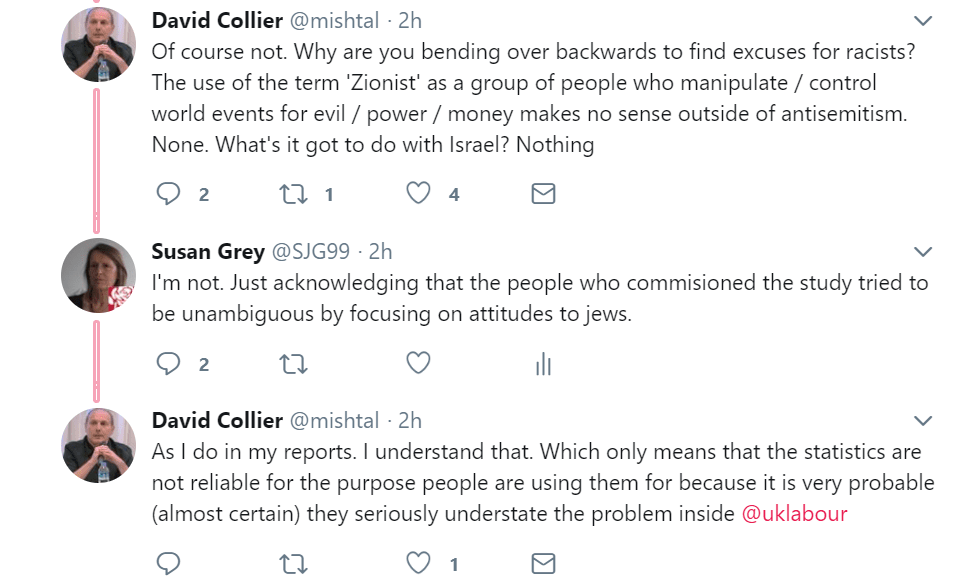View analytics for Susan Grey's tweet
Image resolution: width=960 pixels, height=586 pixels.
(543, 364)
